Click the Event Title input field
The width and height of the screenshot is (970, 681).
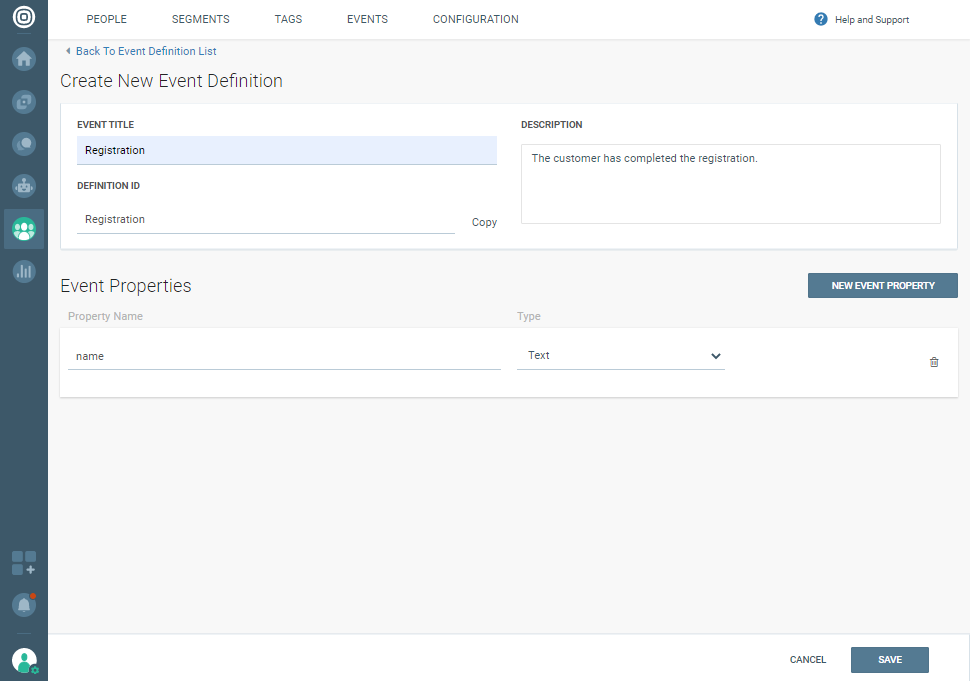(286, 150)
